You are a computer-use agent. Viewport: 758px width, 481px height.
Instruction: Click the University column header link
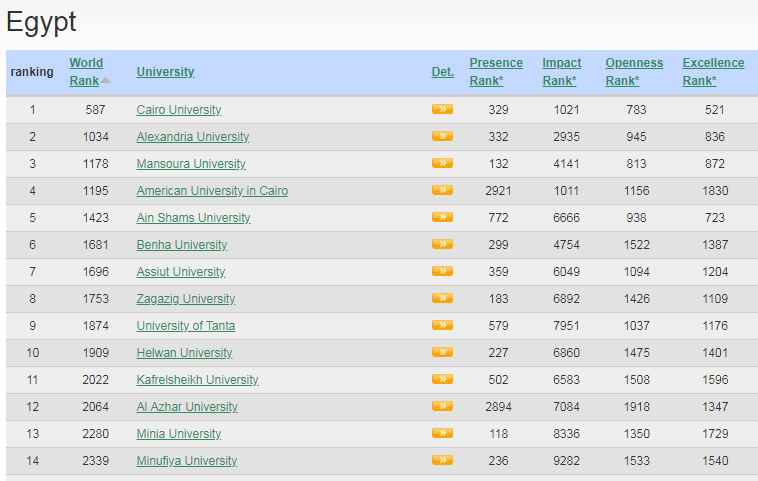point(165,72)
